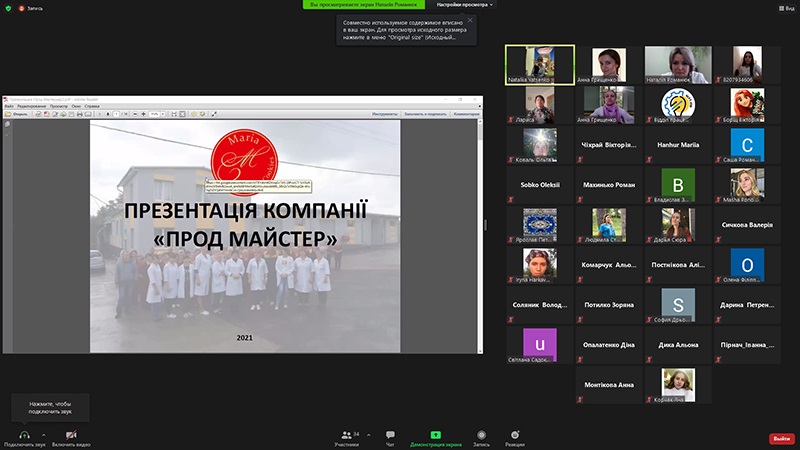Click the Connect Audio tooltip popup
Screen dimensions: 800x450
coord(50,406)
